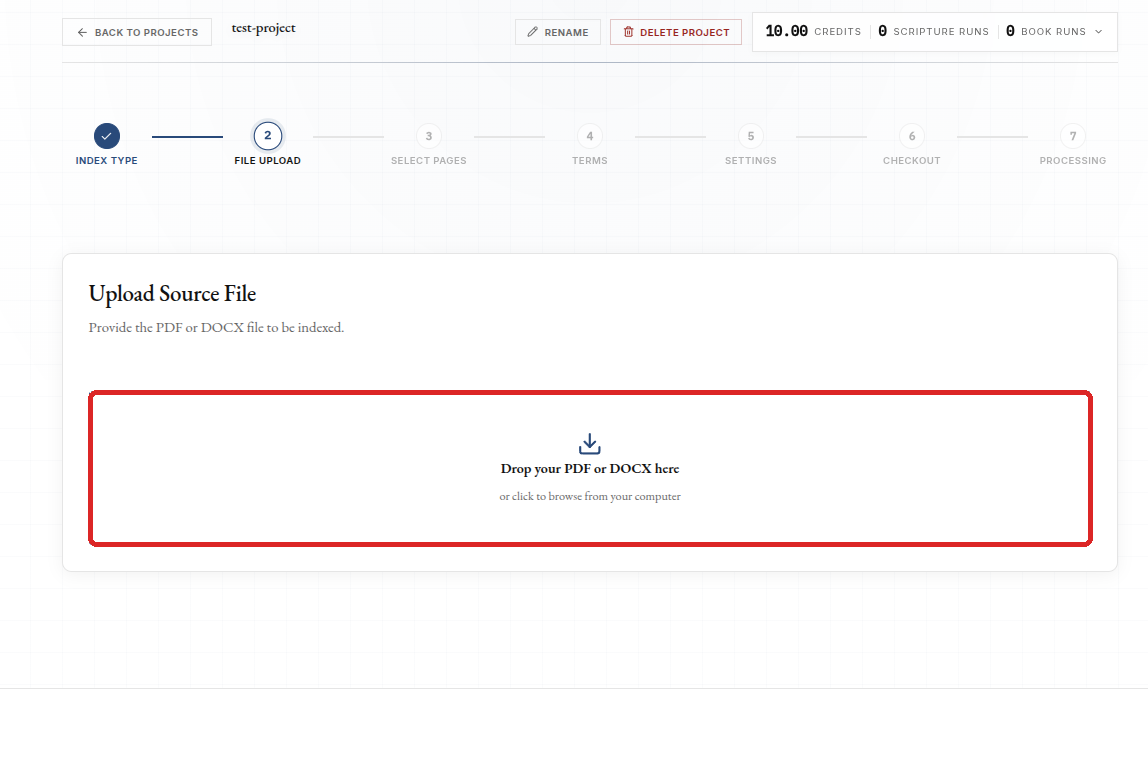The height and width of the screenshot is (764, 1148).
Task: Click the trash can icon
Action: (x=628, y=32)
